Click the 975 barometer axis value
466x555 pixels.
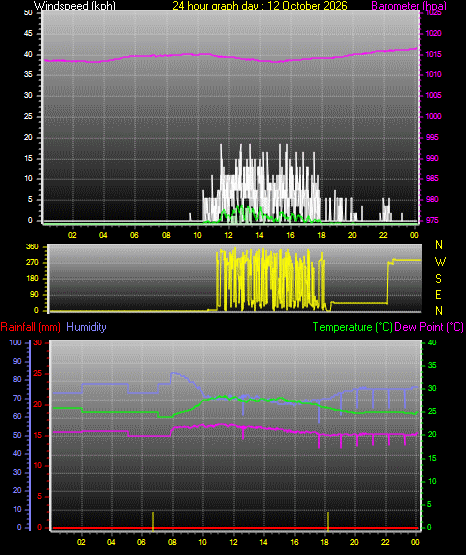[432, 220]
